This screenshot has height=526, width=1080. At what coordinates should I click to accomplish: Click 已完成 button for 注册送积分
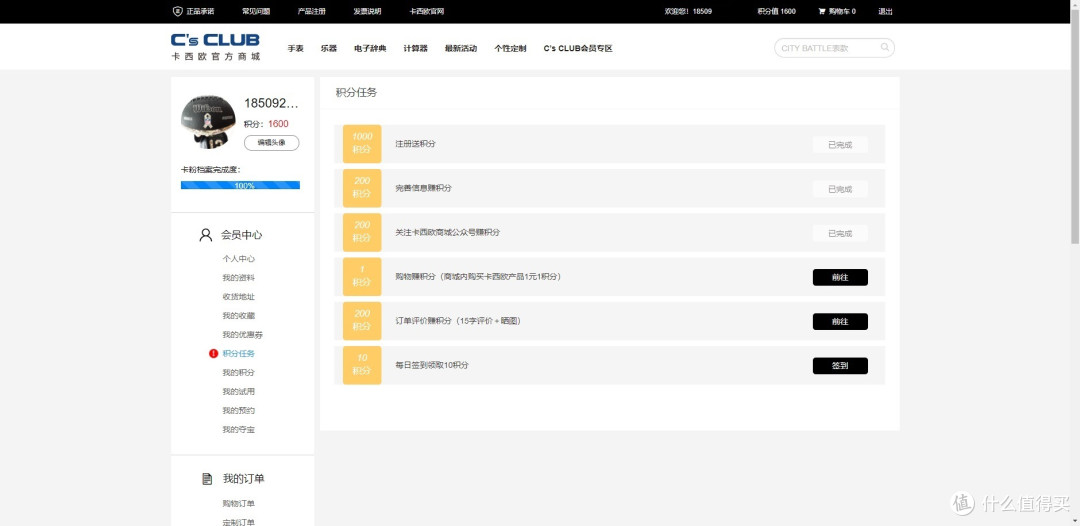pyautogui.click(x=840, y=145)
